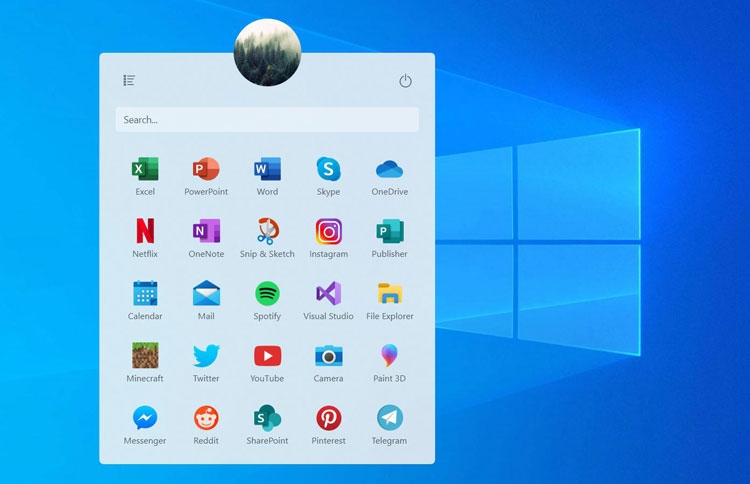Image resolution: width=750 pixels, height=484 pixels.
Task: Launch Paint 3D
Action: 389,356
